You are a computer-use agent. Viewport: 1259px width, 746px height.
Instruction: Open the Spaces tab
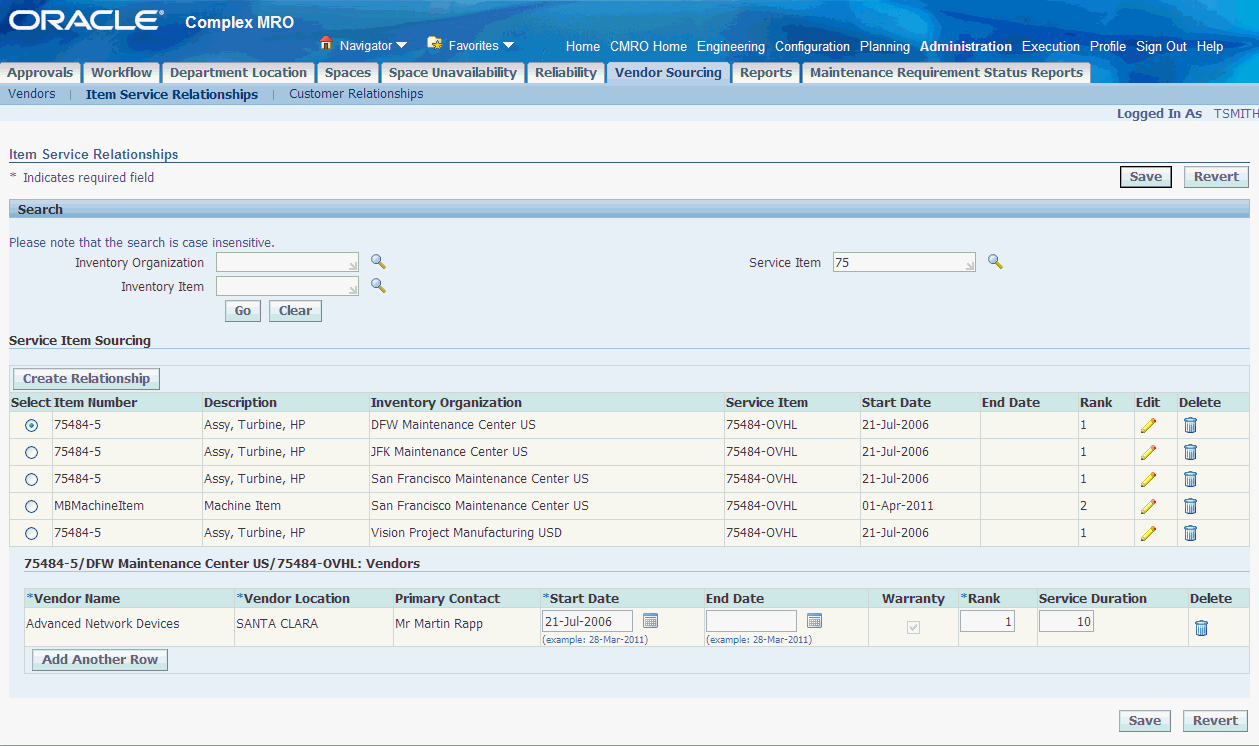[x=348, y=72]
